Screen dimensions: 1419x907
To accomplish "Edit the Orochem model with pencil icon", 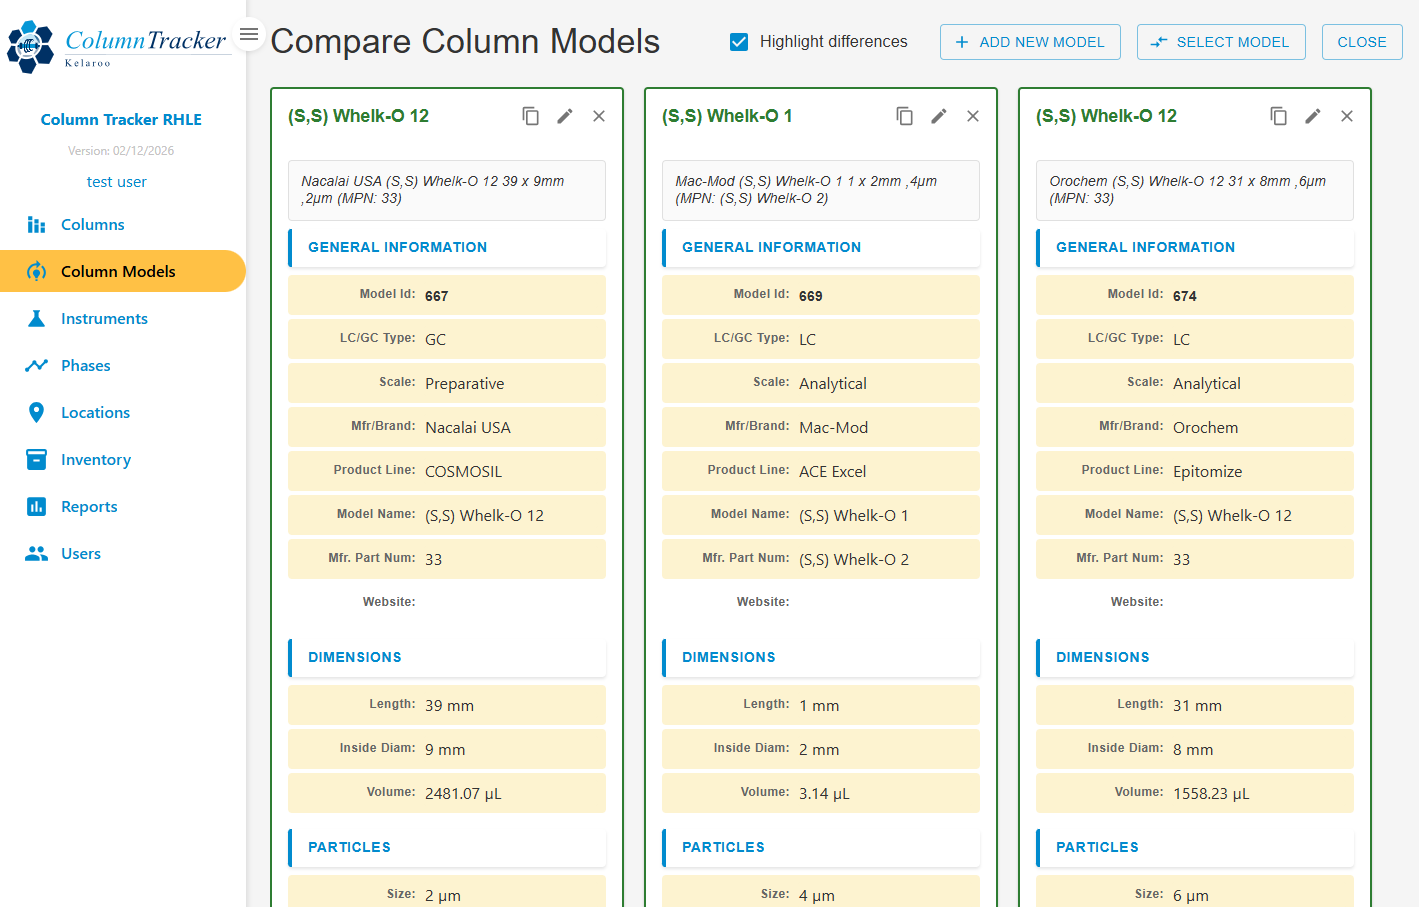I will 1313,116.
